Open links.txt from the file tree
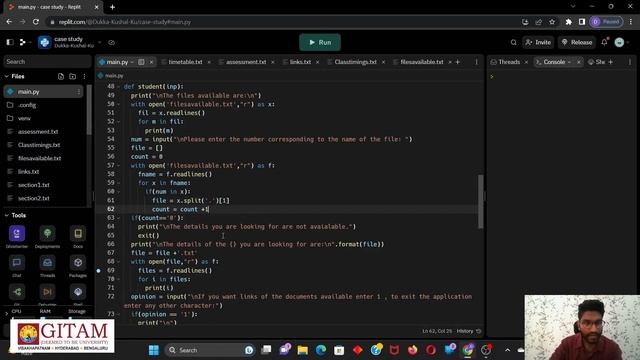Screen dimensions: 640x360 [x=28, y=171]
